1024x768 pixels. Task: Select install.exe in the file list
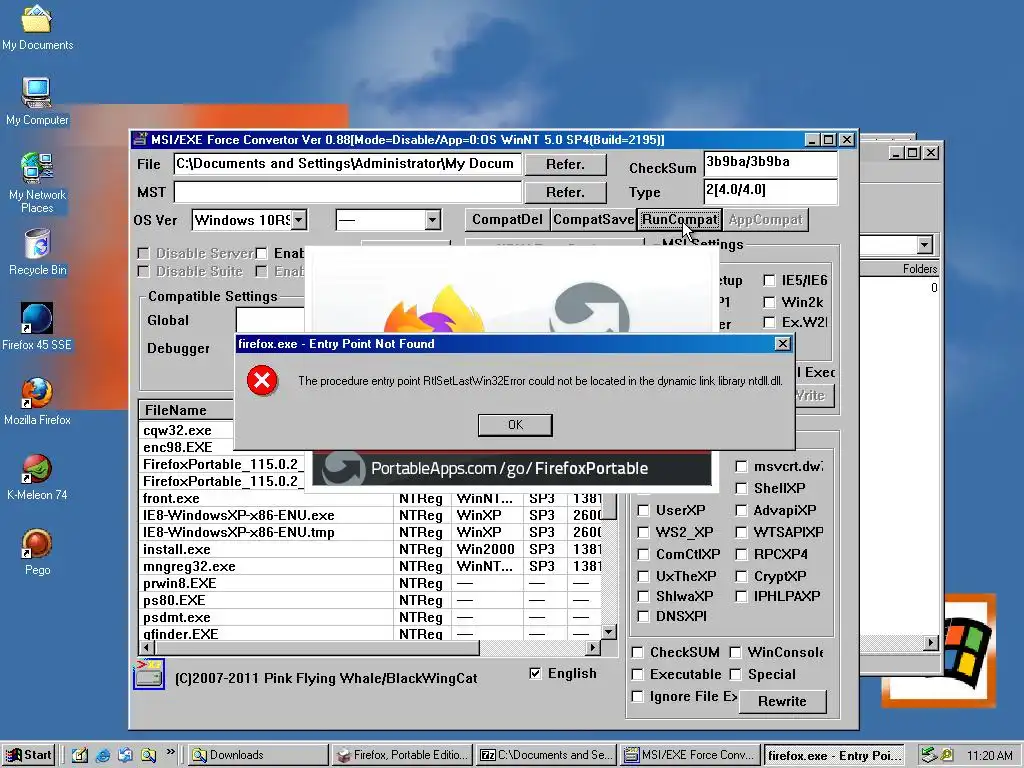click(x=370, y=549)
